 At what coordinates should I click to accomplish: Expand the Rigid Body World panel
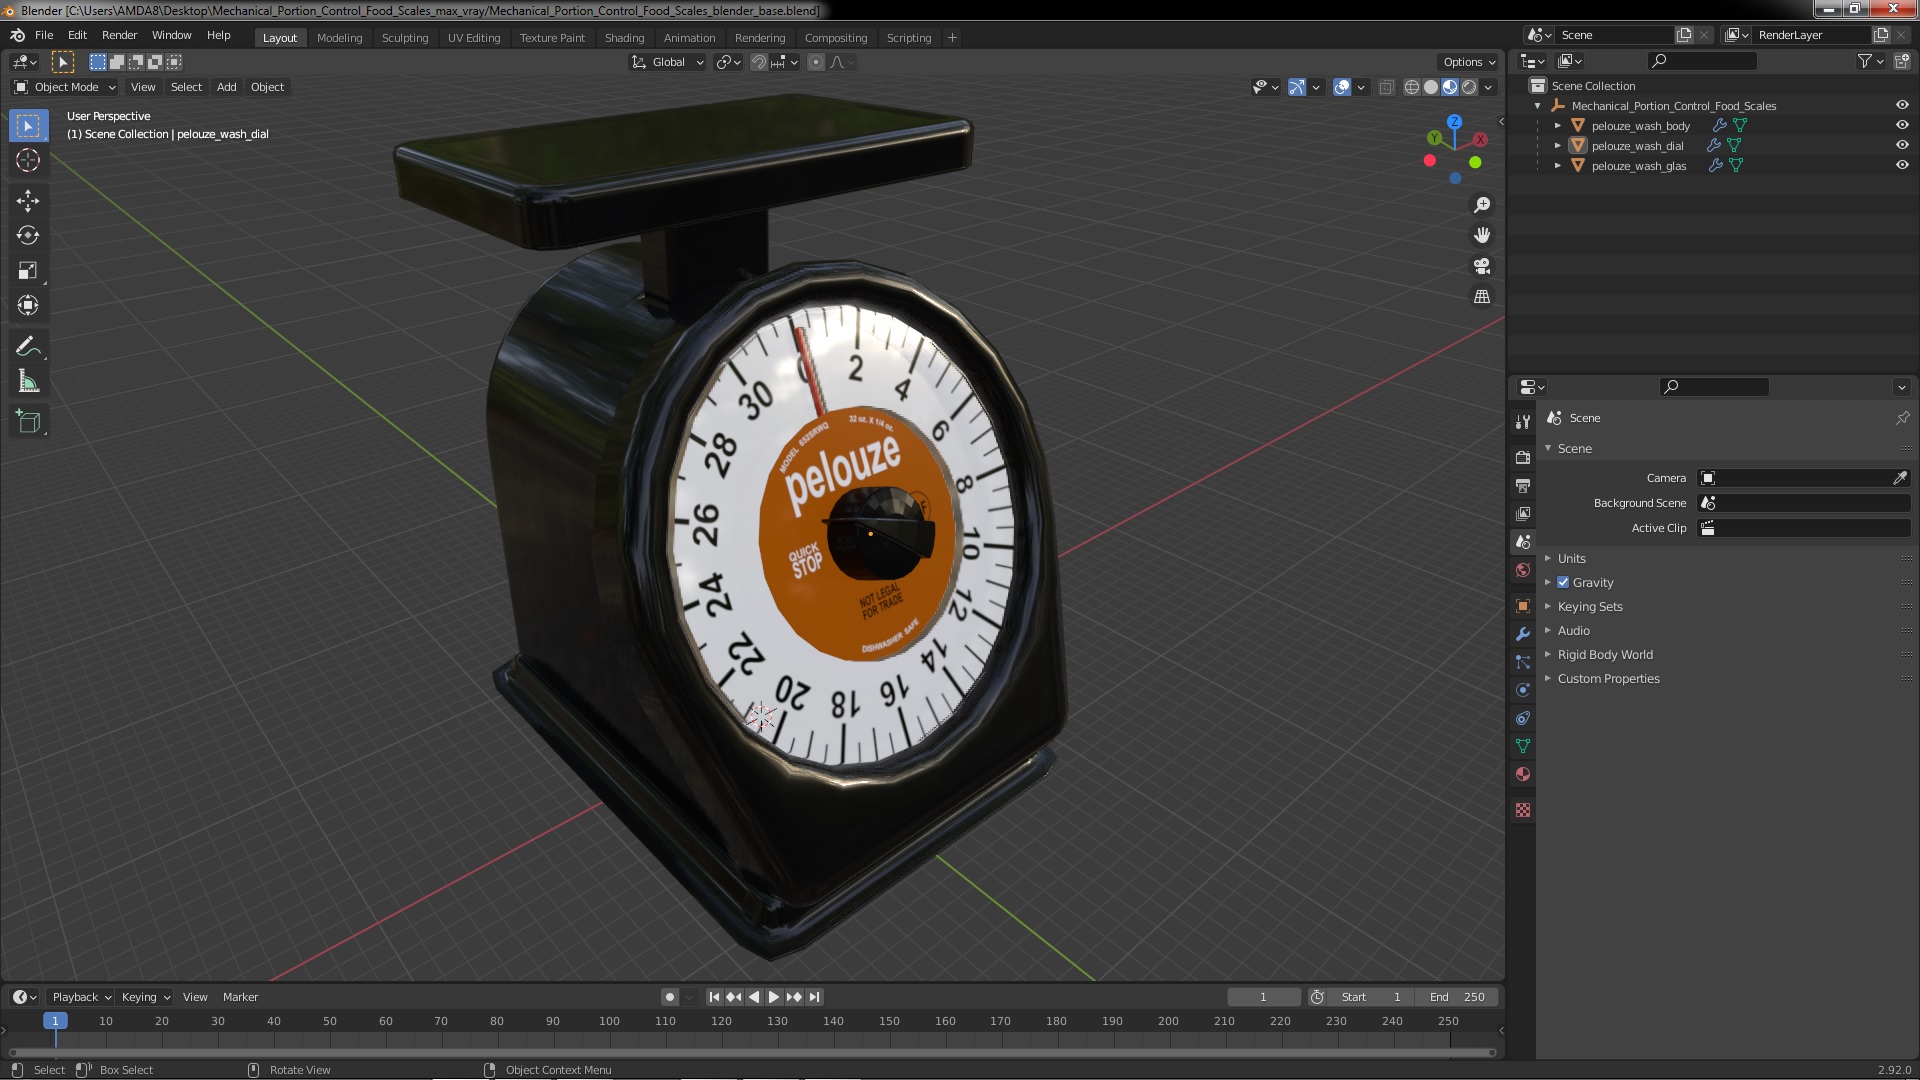(1605, 655)
